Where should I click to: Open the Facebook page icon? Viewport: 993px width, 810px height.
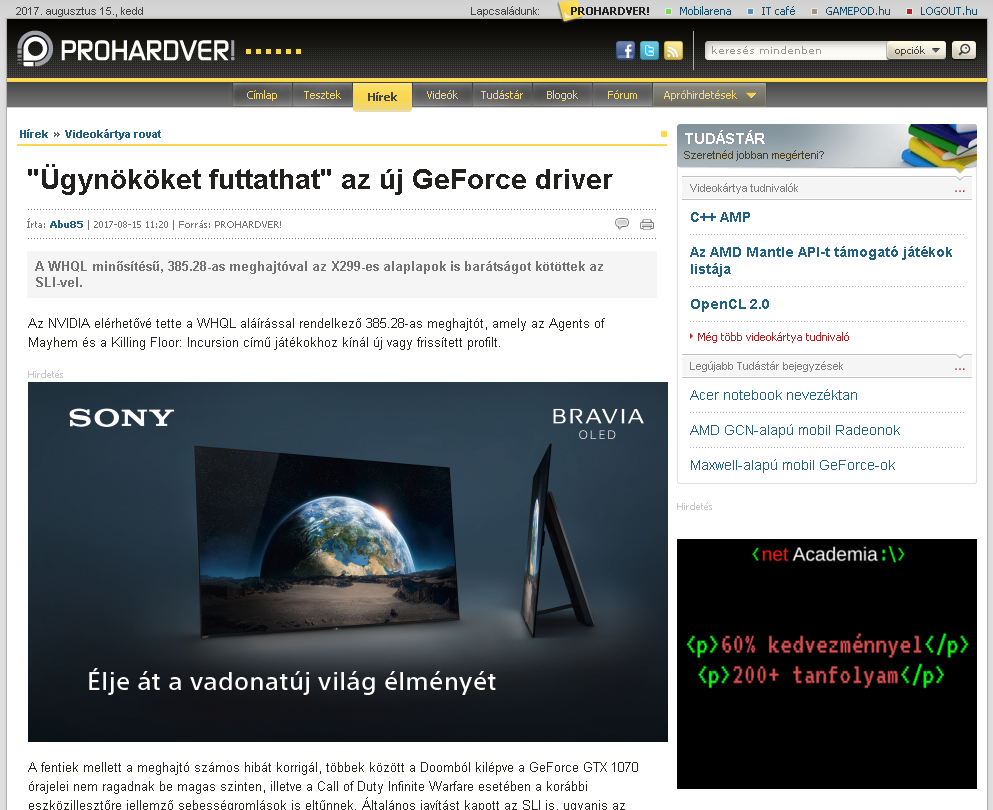point(625,50)
